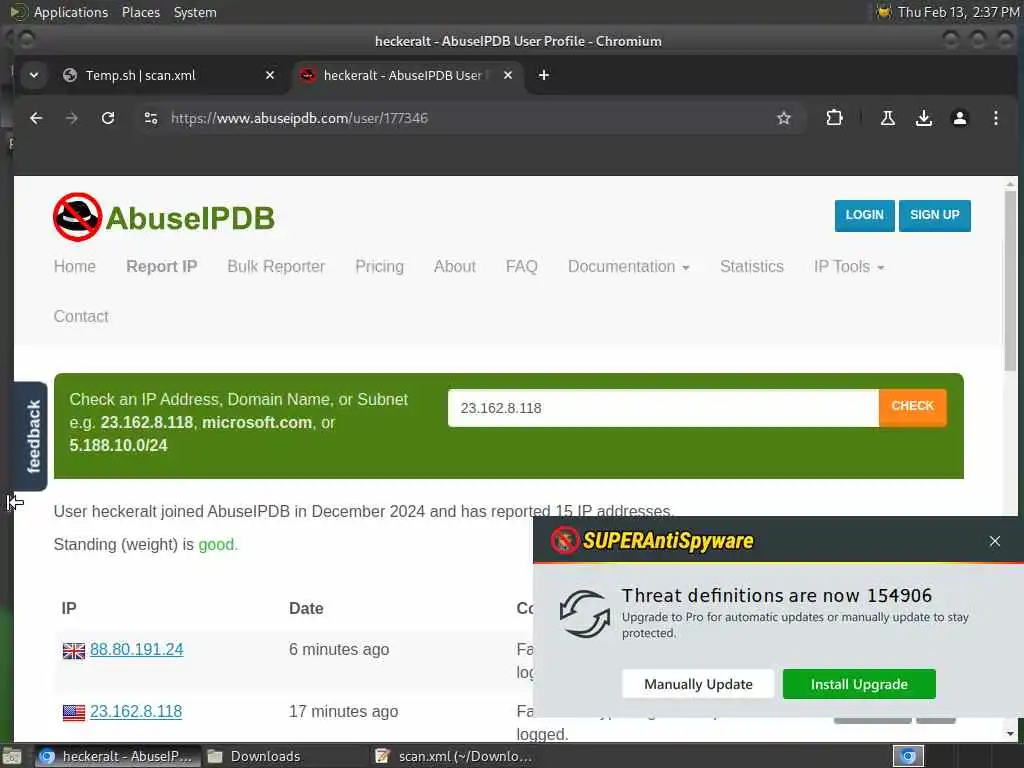Image resolution: width=1024 pixels, height=768 pixels.
Task: Click the show desktop icon in taskbar
Action: pos(12,756)
